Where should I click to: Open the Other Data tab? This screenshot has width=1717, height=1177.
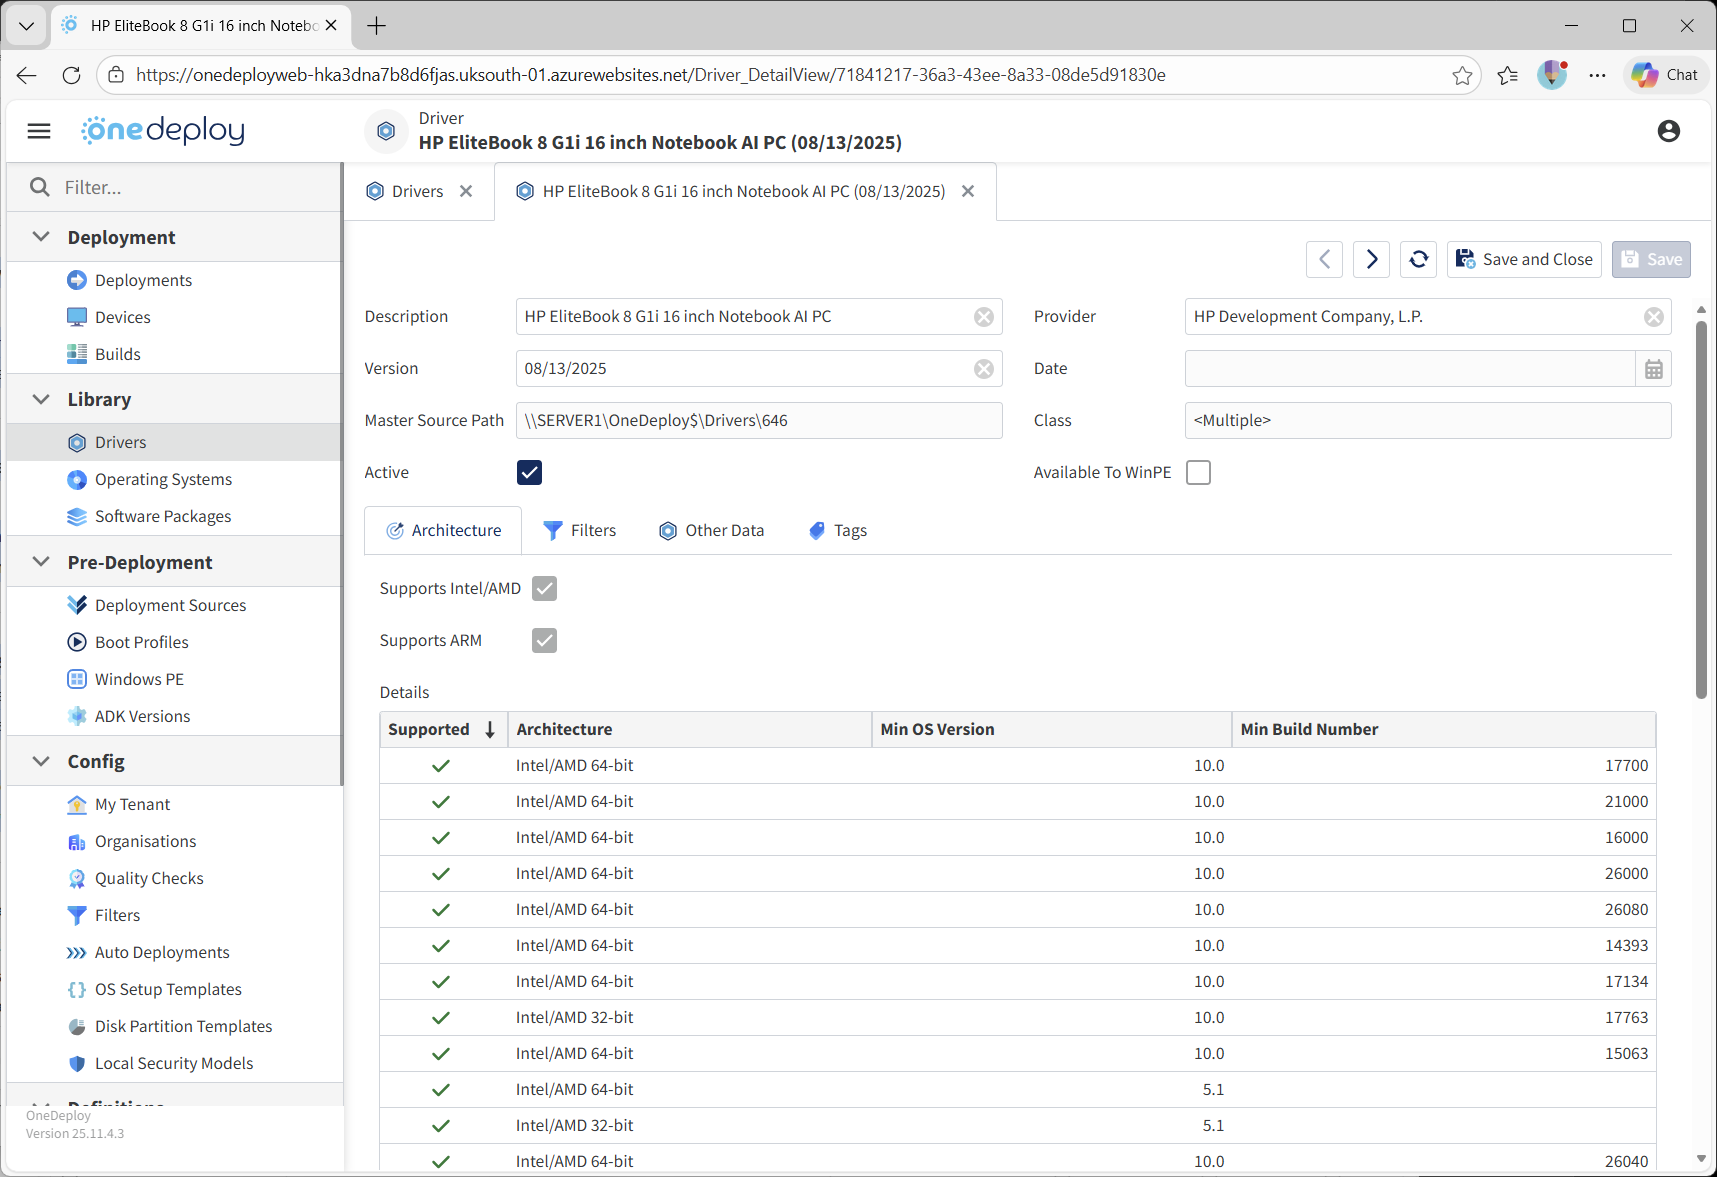click(x=711, y=530)
